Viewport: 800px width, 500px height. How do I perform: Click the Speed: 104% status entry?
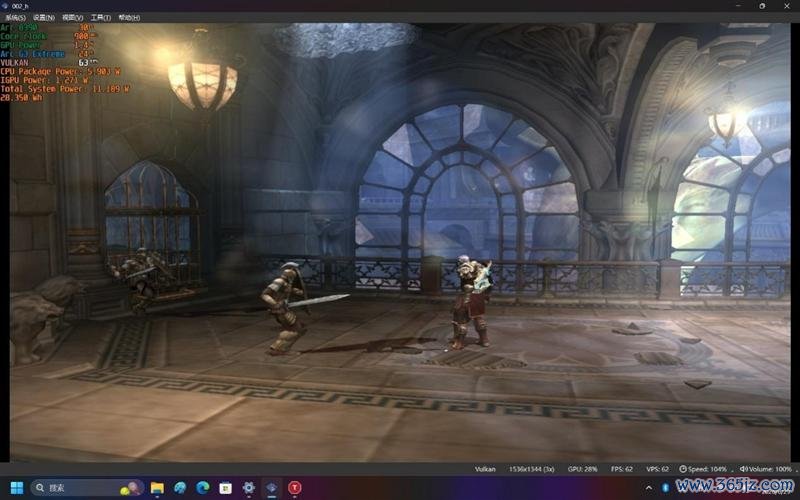click(703, 469)
